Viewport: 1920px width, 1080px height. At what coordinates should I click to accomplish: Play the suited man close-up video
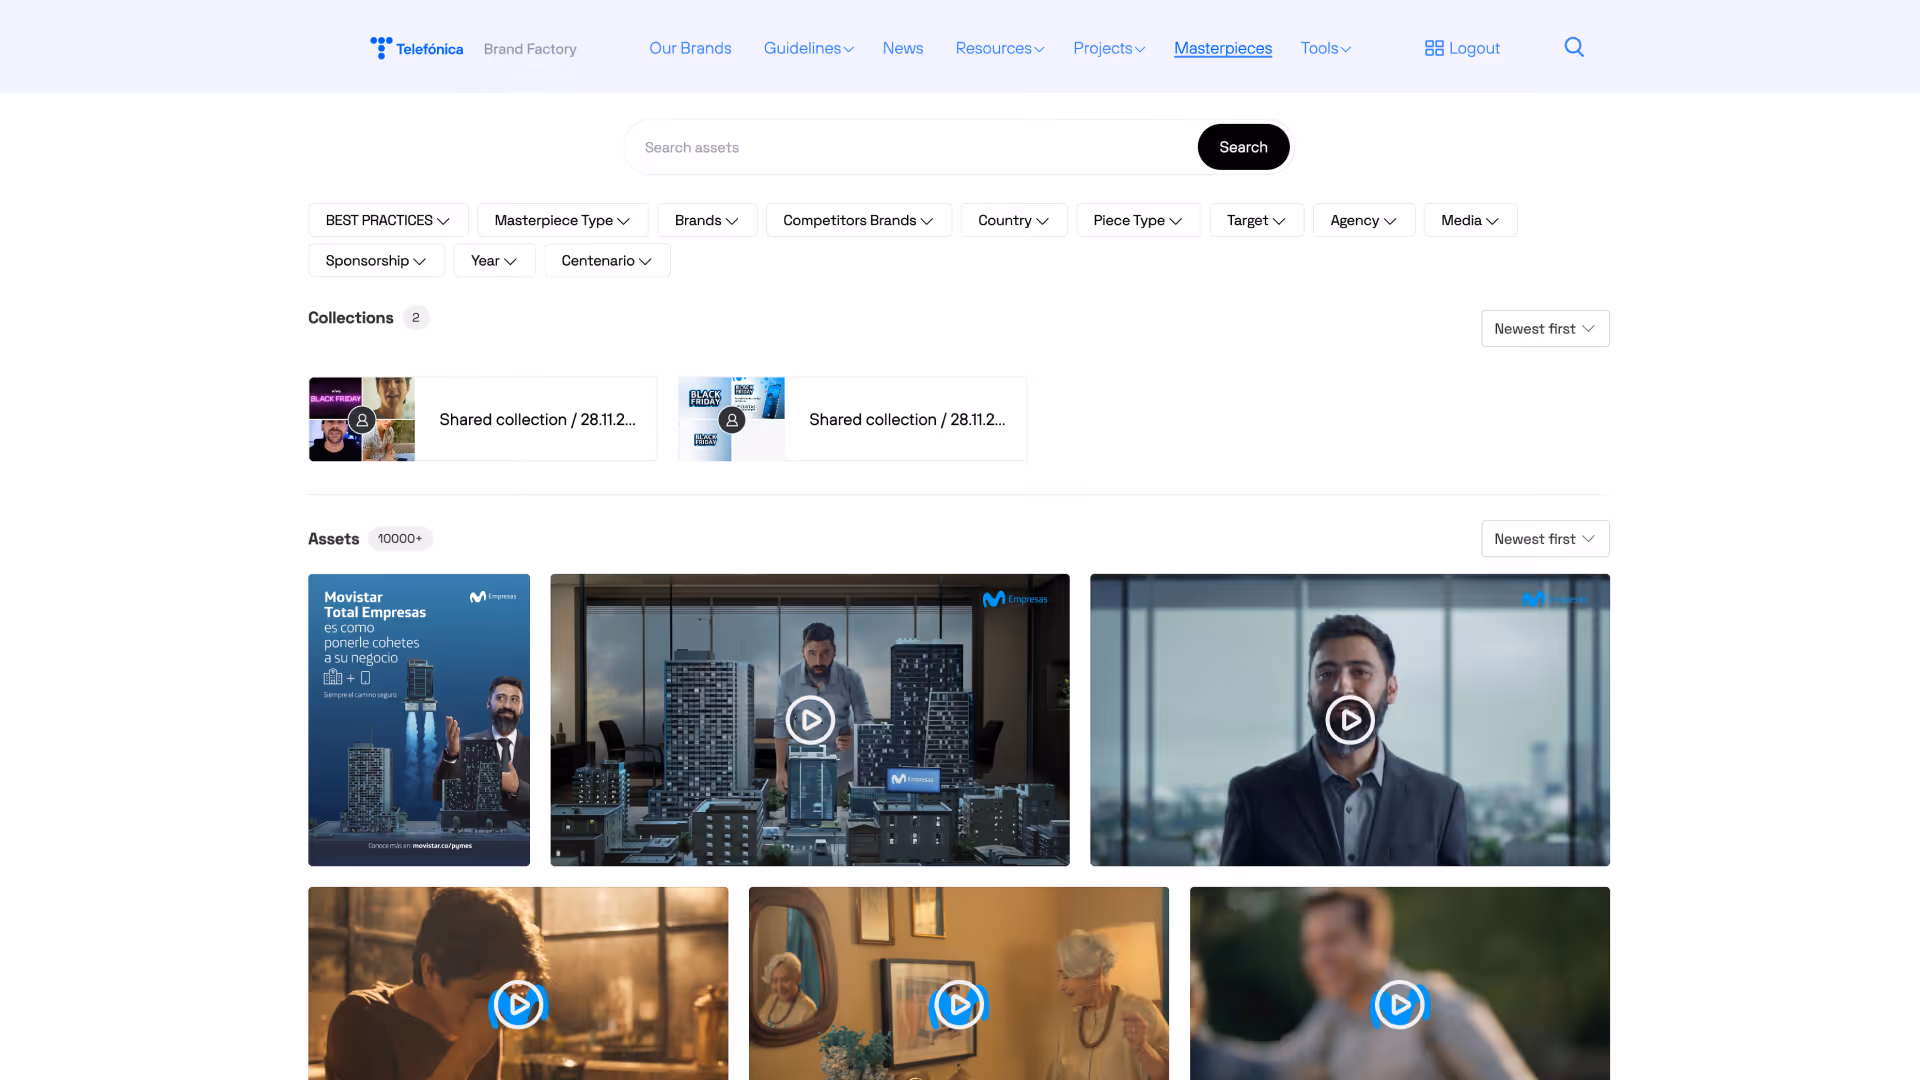1350,720
